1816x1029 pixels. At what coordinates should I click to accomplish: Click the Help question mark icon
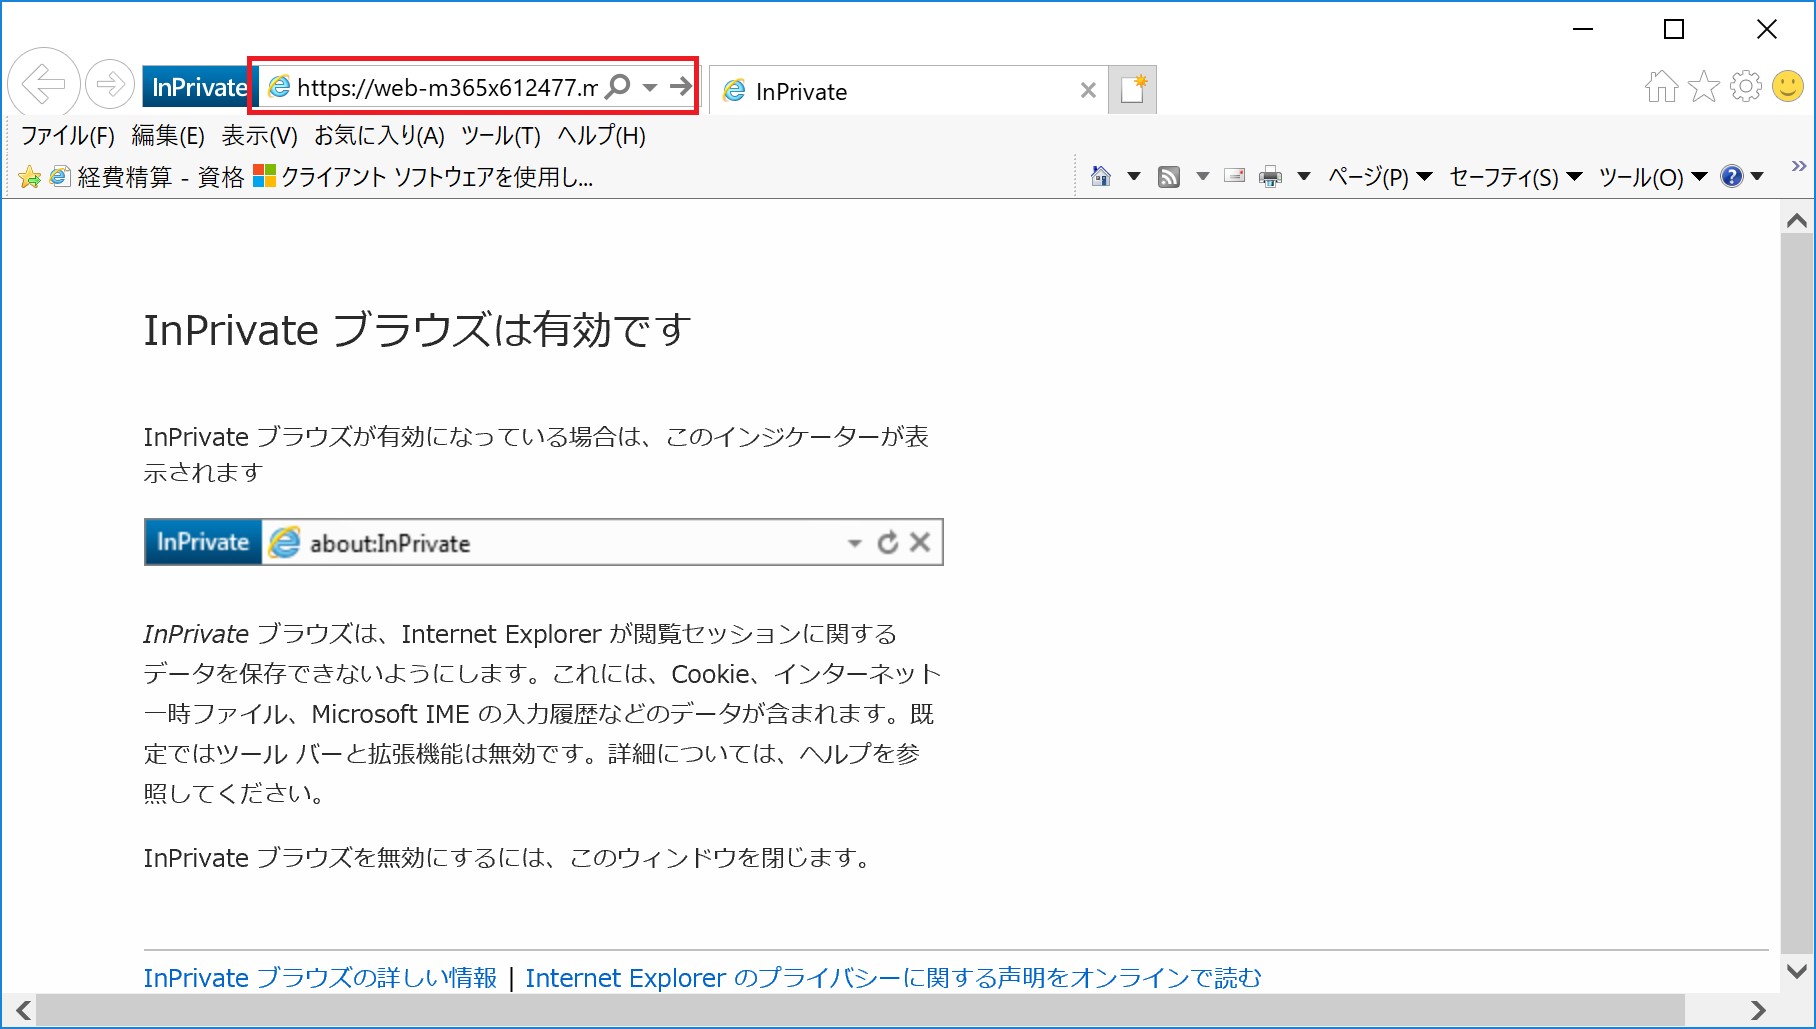(x=1731, y=177)
